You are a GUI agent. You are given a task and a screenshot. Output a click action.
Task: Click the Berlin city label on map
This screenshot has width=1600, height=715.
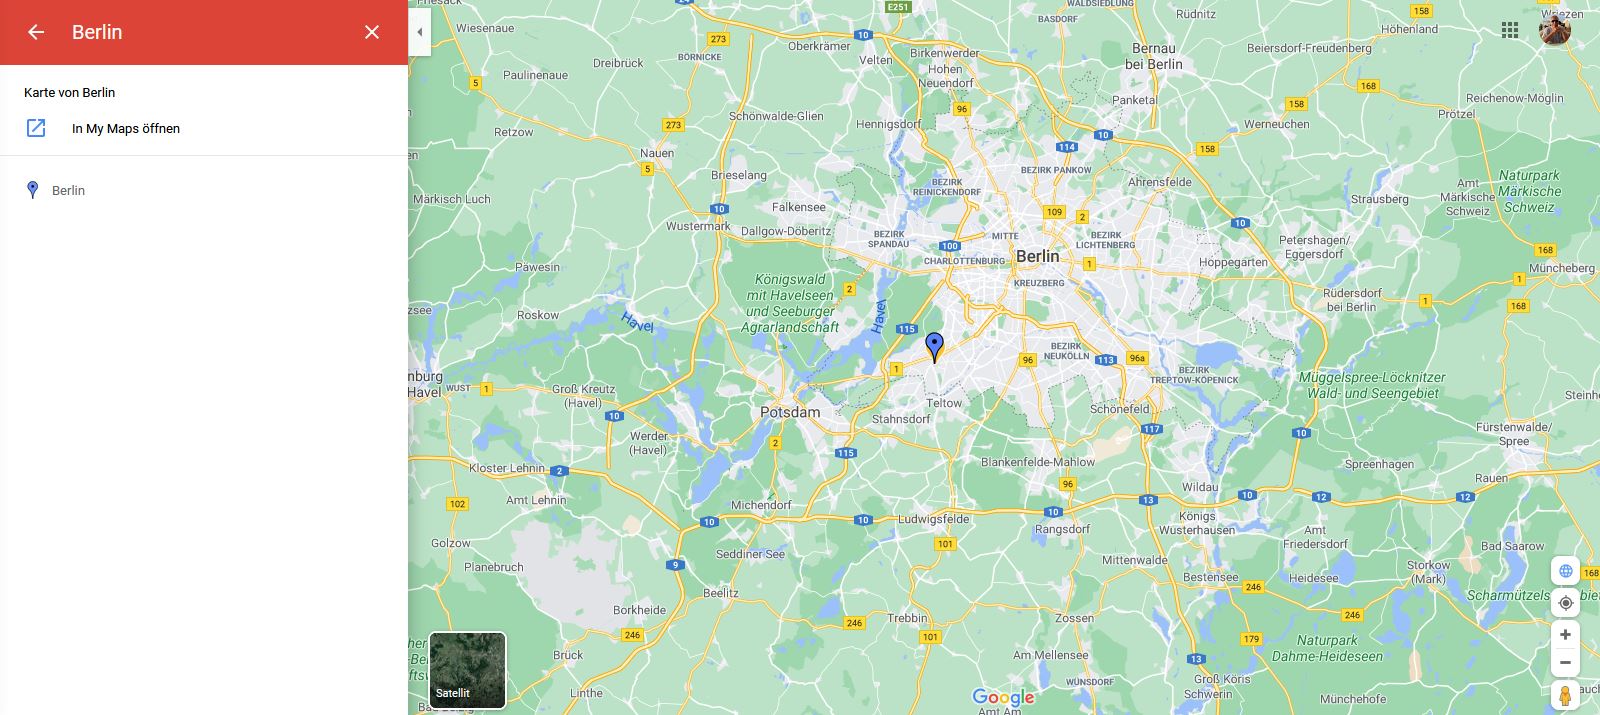1037,256
